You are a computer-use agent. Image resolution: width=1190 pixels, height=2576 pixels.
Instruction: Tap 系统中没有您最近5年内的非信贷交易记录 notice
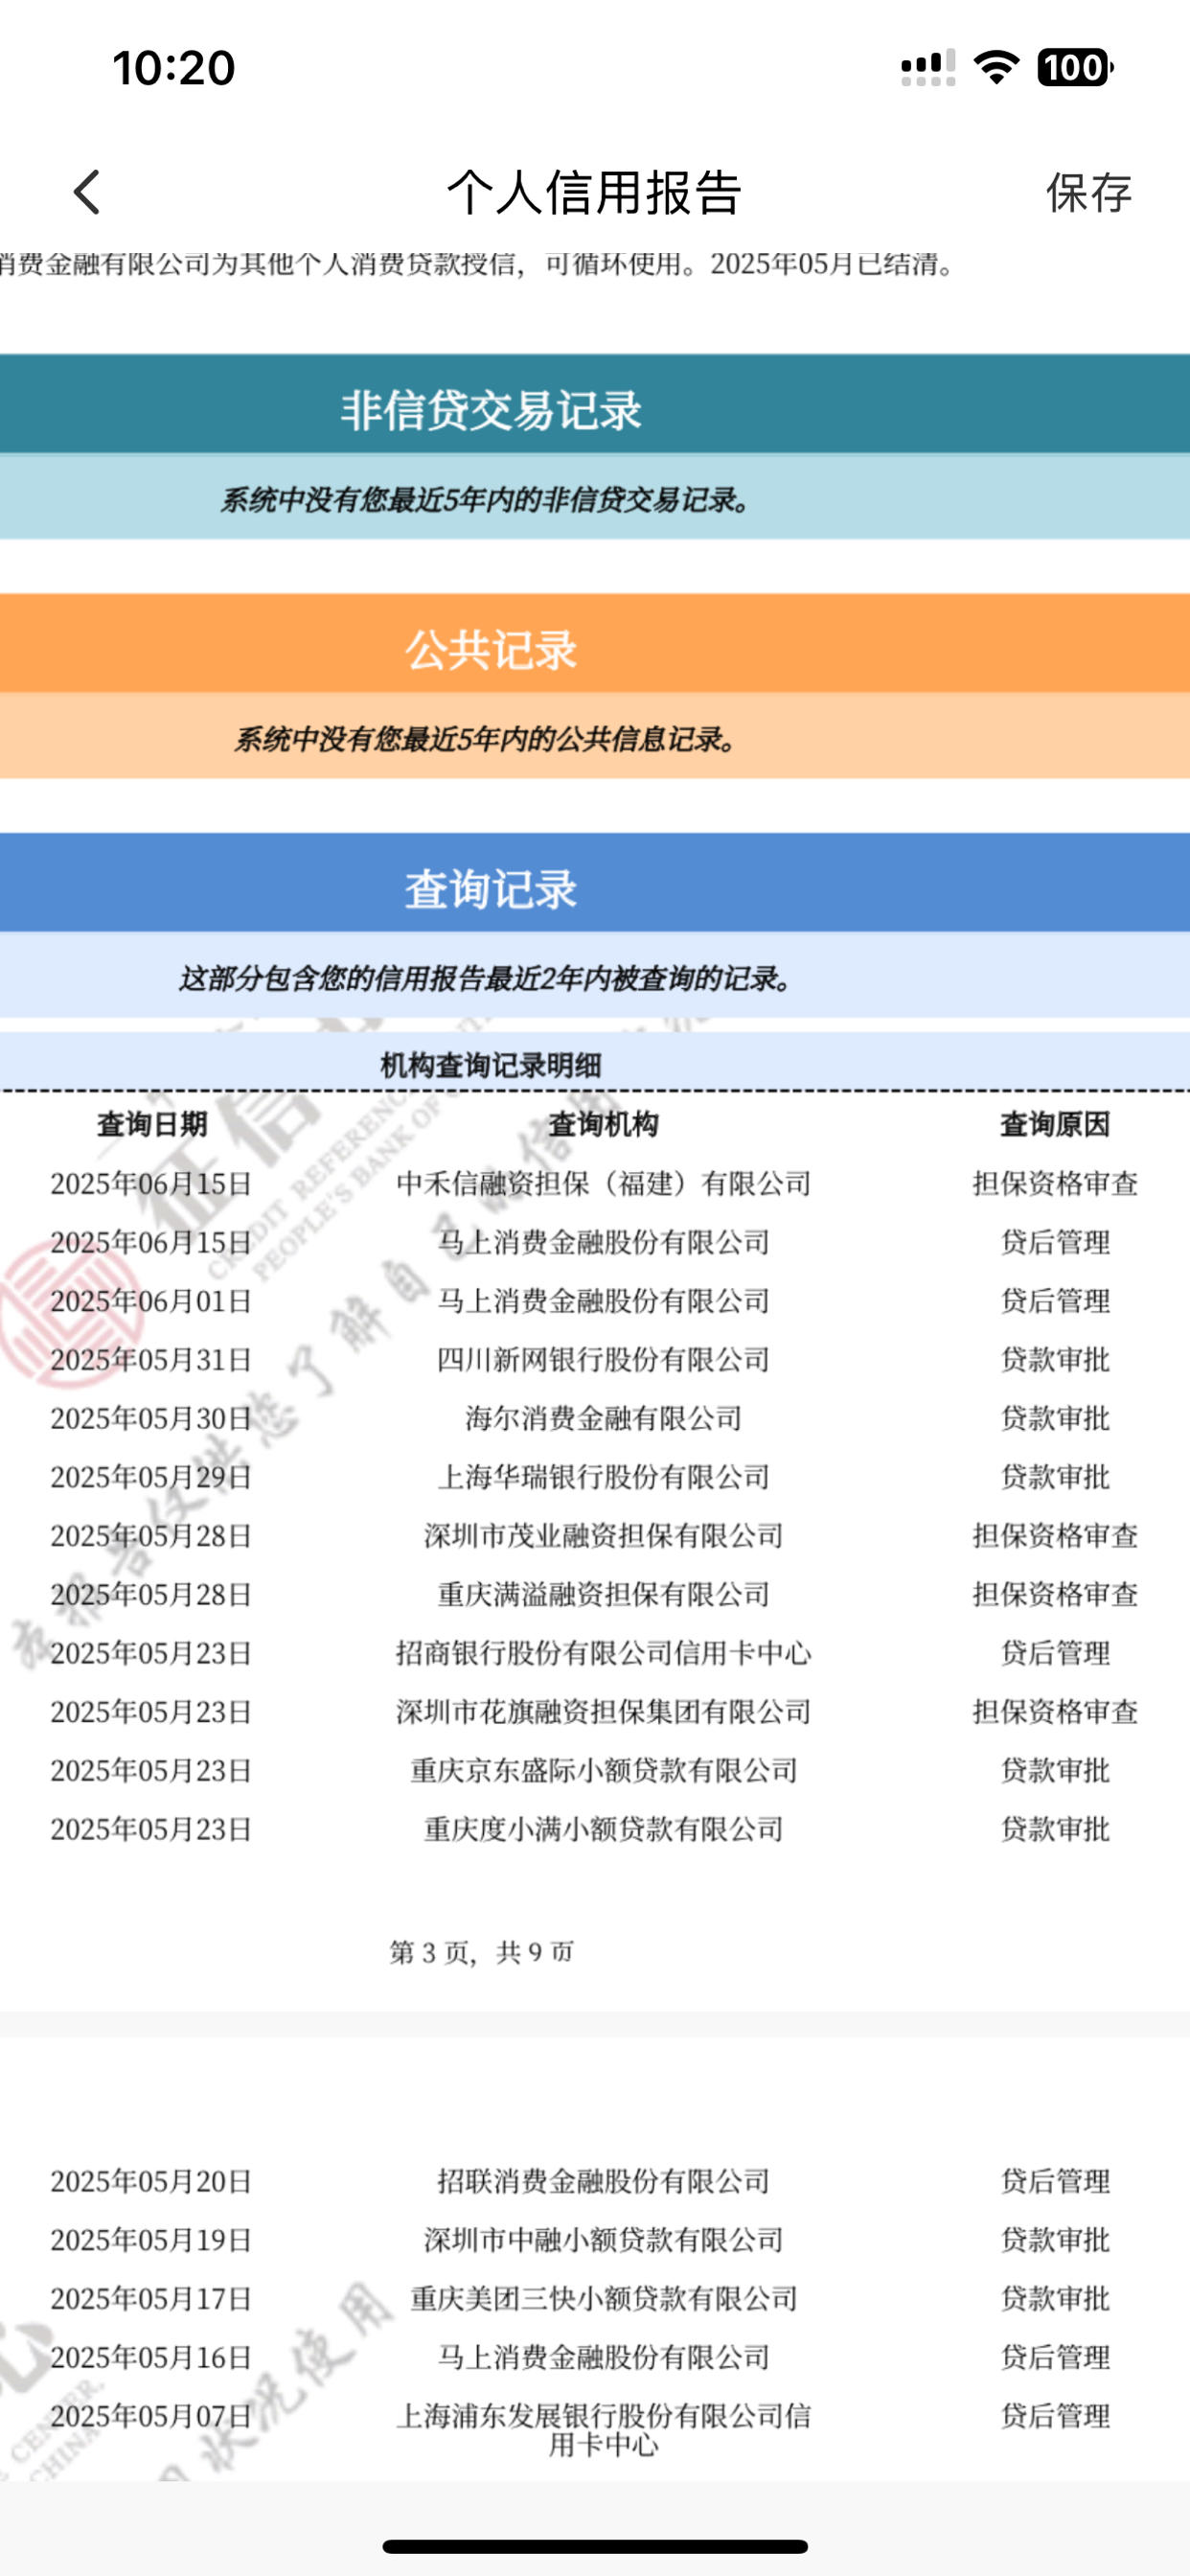pos(486,499)
